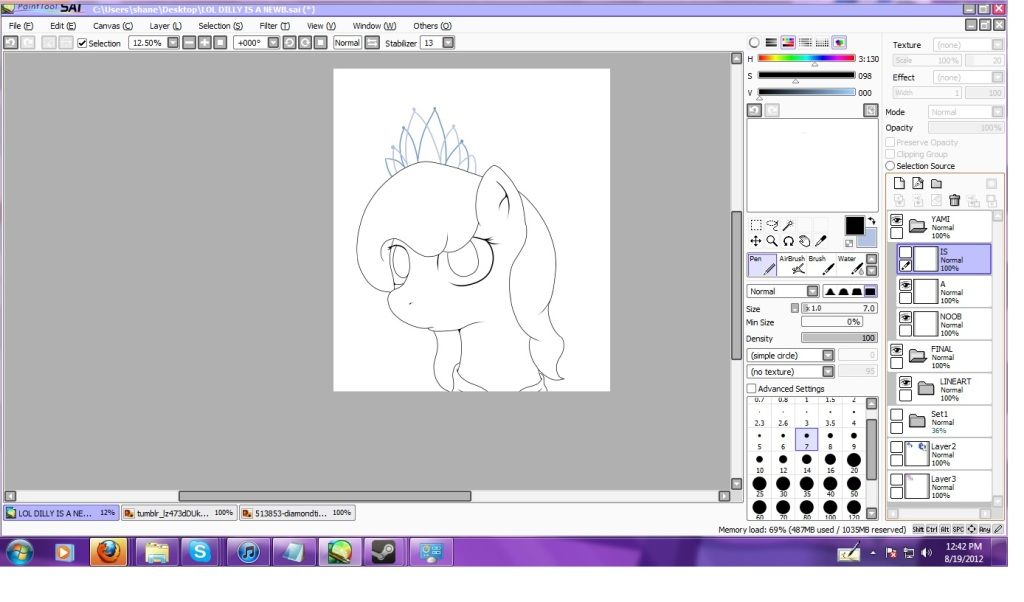Image resolution: width=1024 pixels, height=602 pixels.
Task: Click the undo icon in the toolbar
Action: [10, 42]
